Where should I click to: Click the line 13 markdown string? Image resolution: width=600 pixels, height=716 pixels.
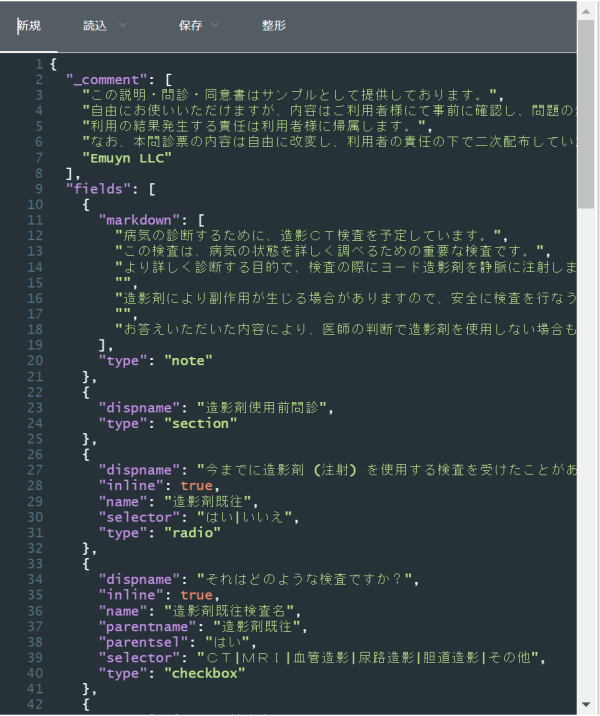tap(330, 251)
